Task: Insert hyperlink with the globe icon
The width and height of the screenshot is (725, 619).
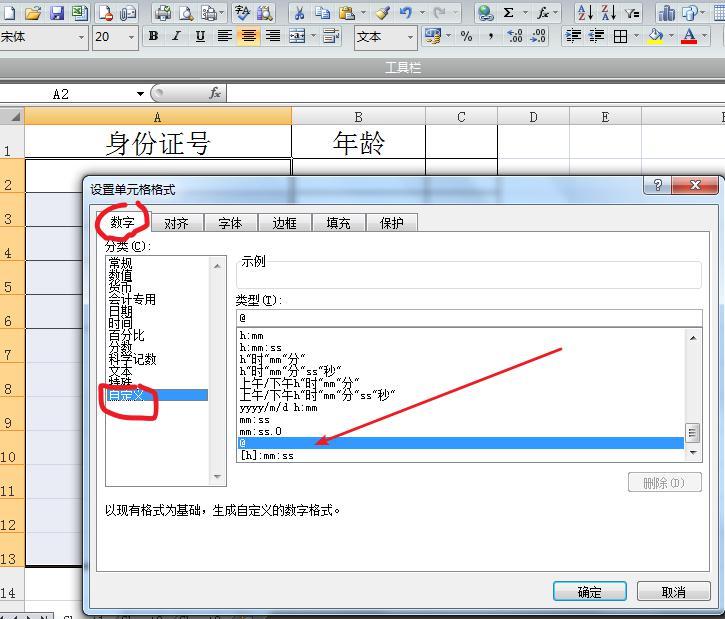Action: 485,12
